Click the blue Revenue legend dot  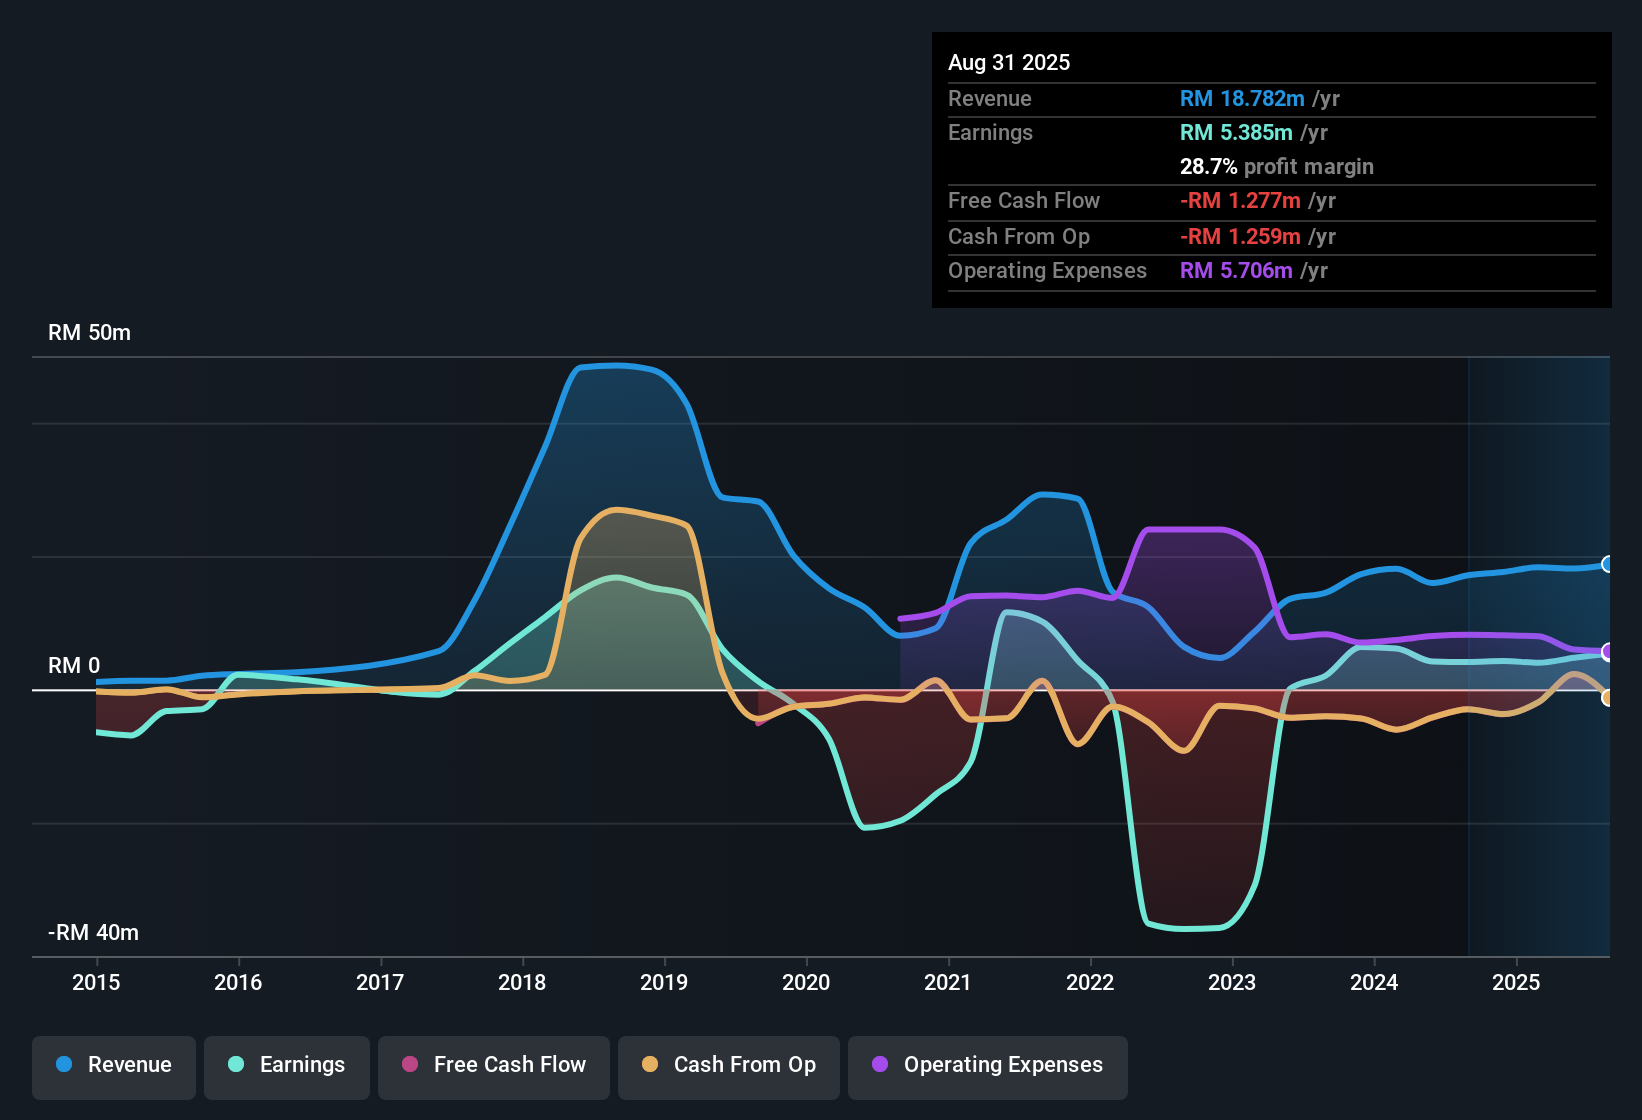(62, 1065)
